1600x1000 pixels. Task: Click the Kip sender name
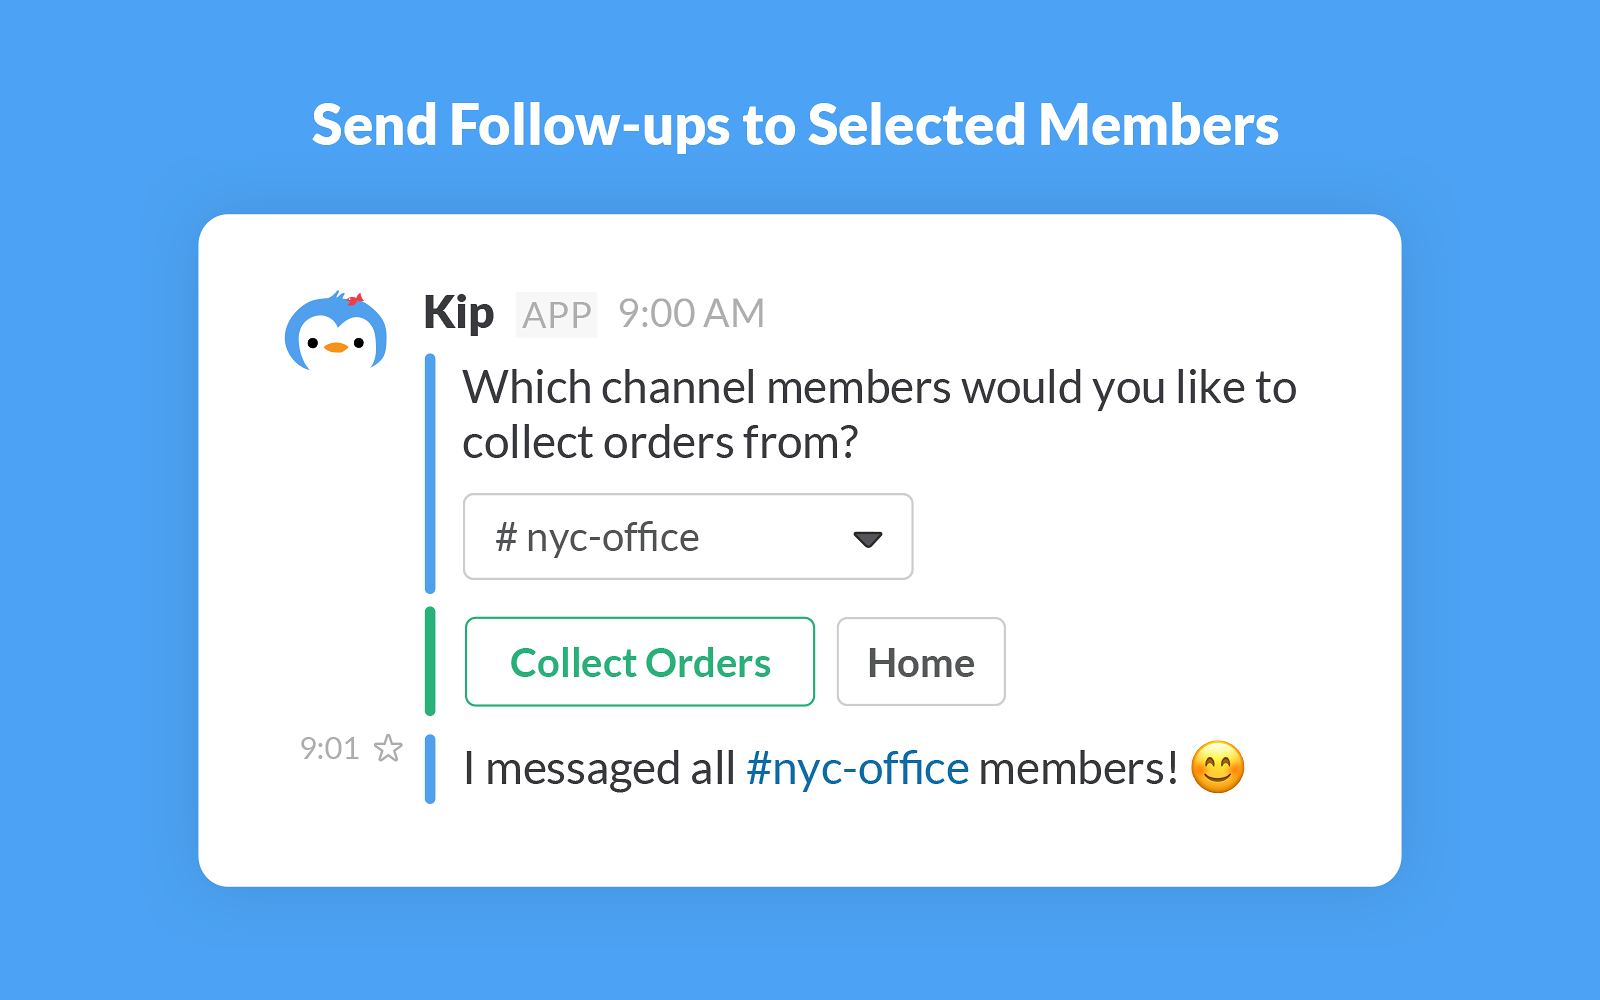coord(458,313)
